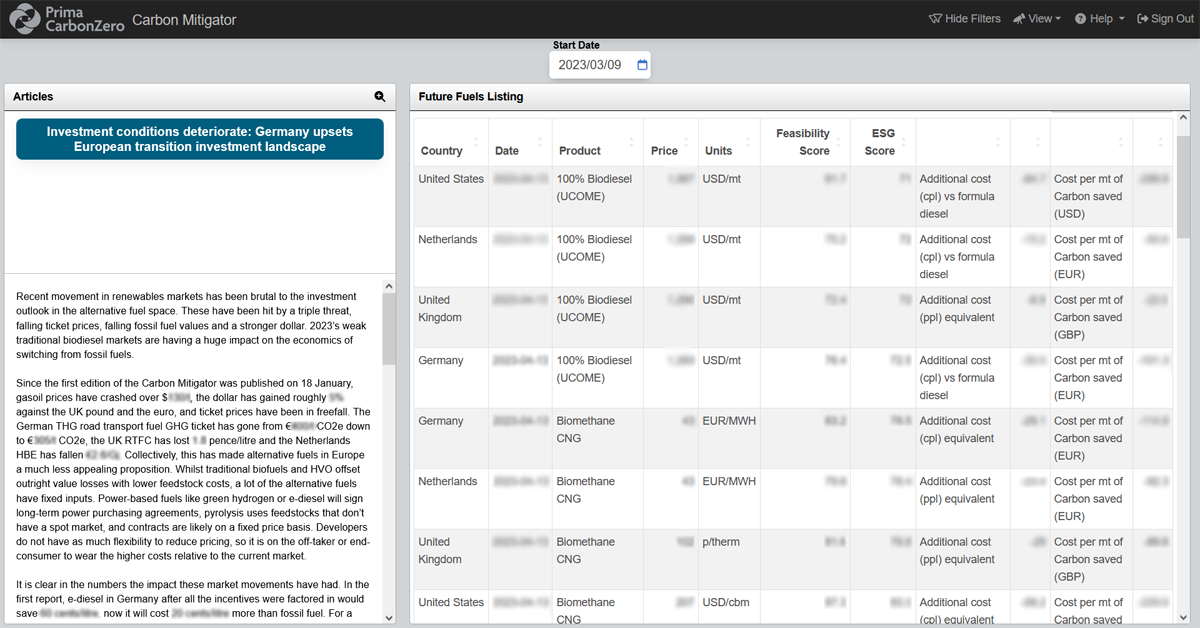Select Hide Filters in the top bar
The image size is (1200, 628).
964,18
